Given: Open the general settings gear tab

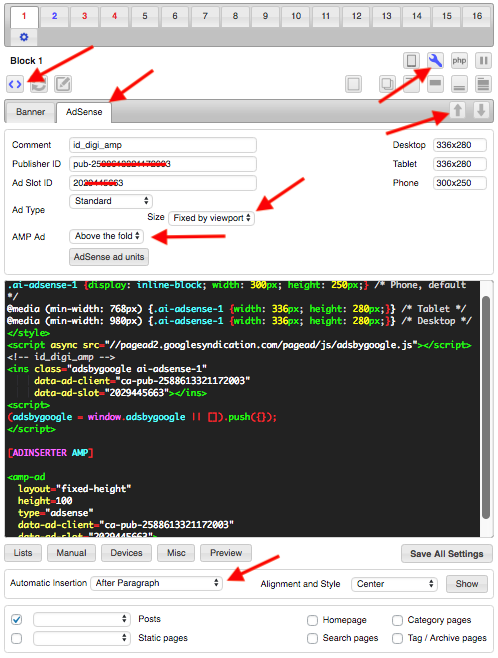Looking at the screenshot, I should [24, 37].
